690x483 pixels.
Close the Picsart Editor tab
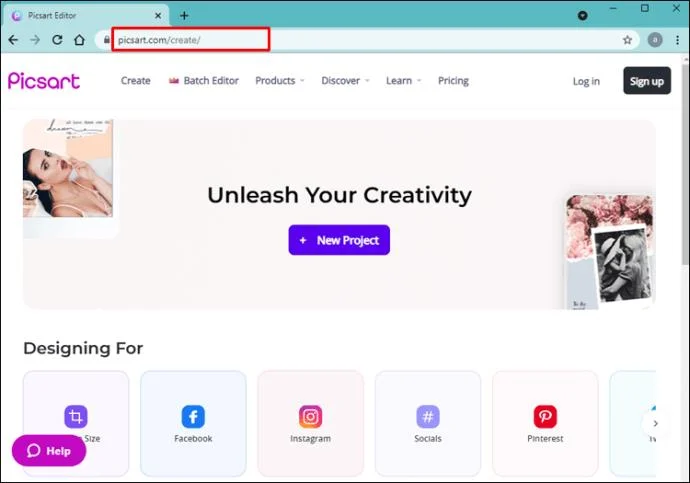[158, 16]
